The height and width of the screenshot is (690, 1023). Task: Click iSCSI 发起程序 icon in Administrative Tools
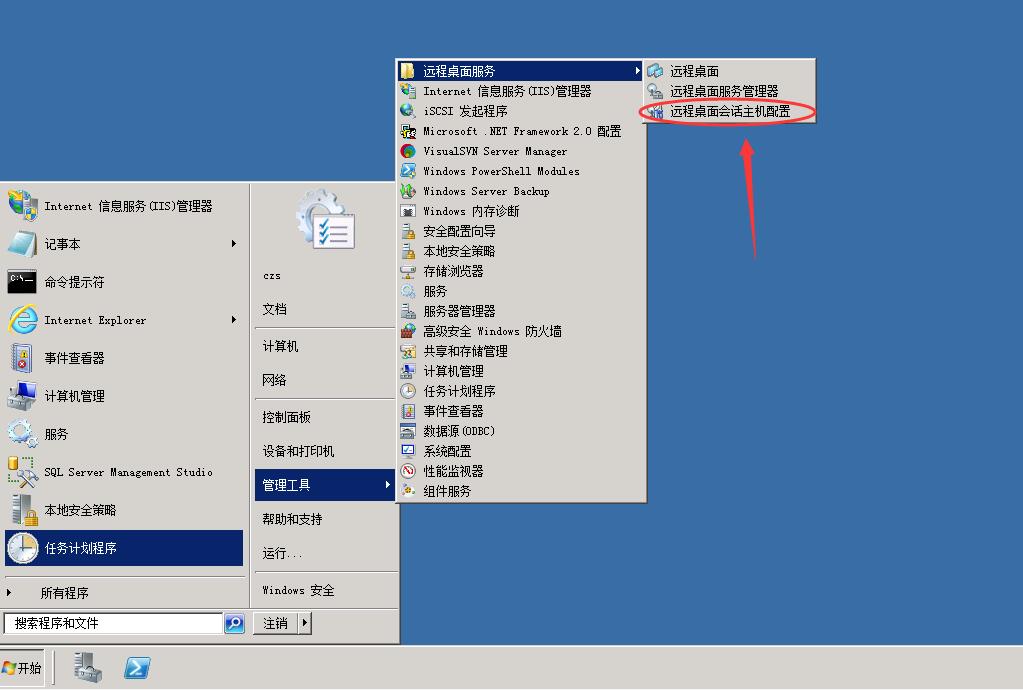(x=408, y=111)
